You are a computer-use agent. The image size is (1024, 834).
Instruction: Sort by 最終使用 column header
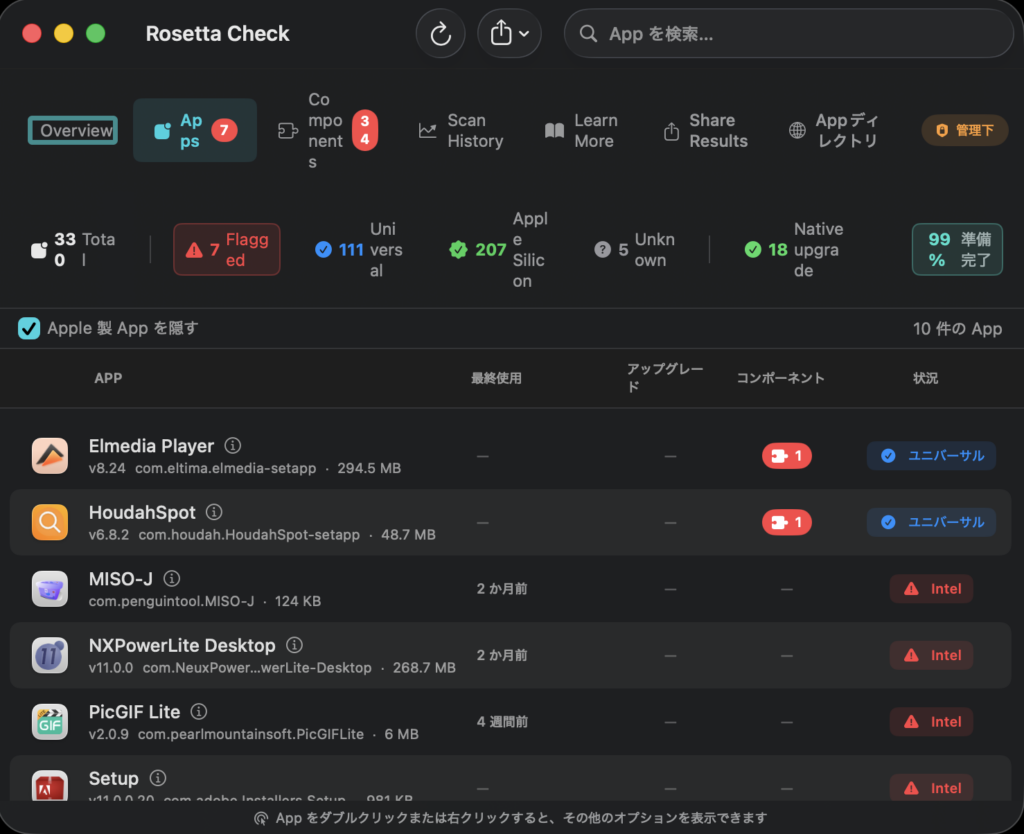point(496,378)
